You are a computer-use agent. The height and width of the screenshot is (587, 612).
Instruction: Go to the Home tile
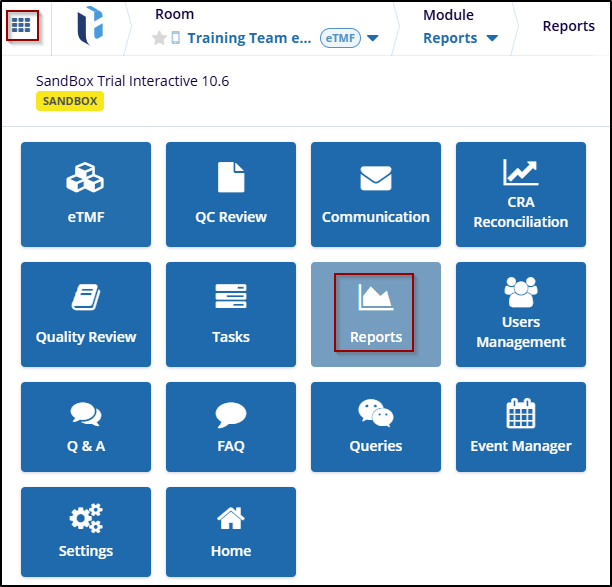click(x=231, y=531)
